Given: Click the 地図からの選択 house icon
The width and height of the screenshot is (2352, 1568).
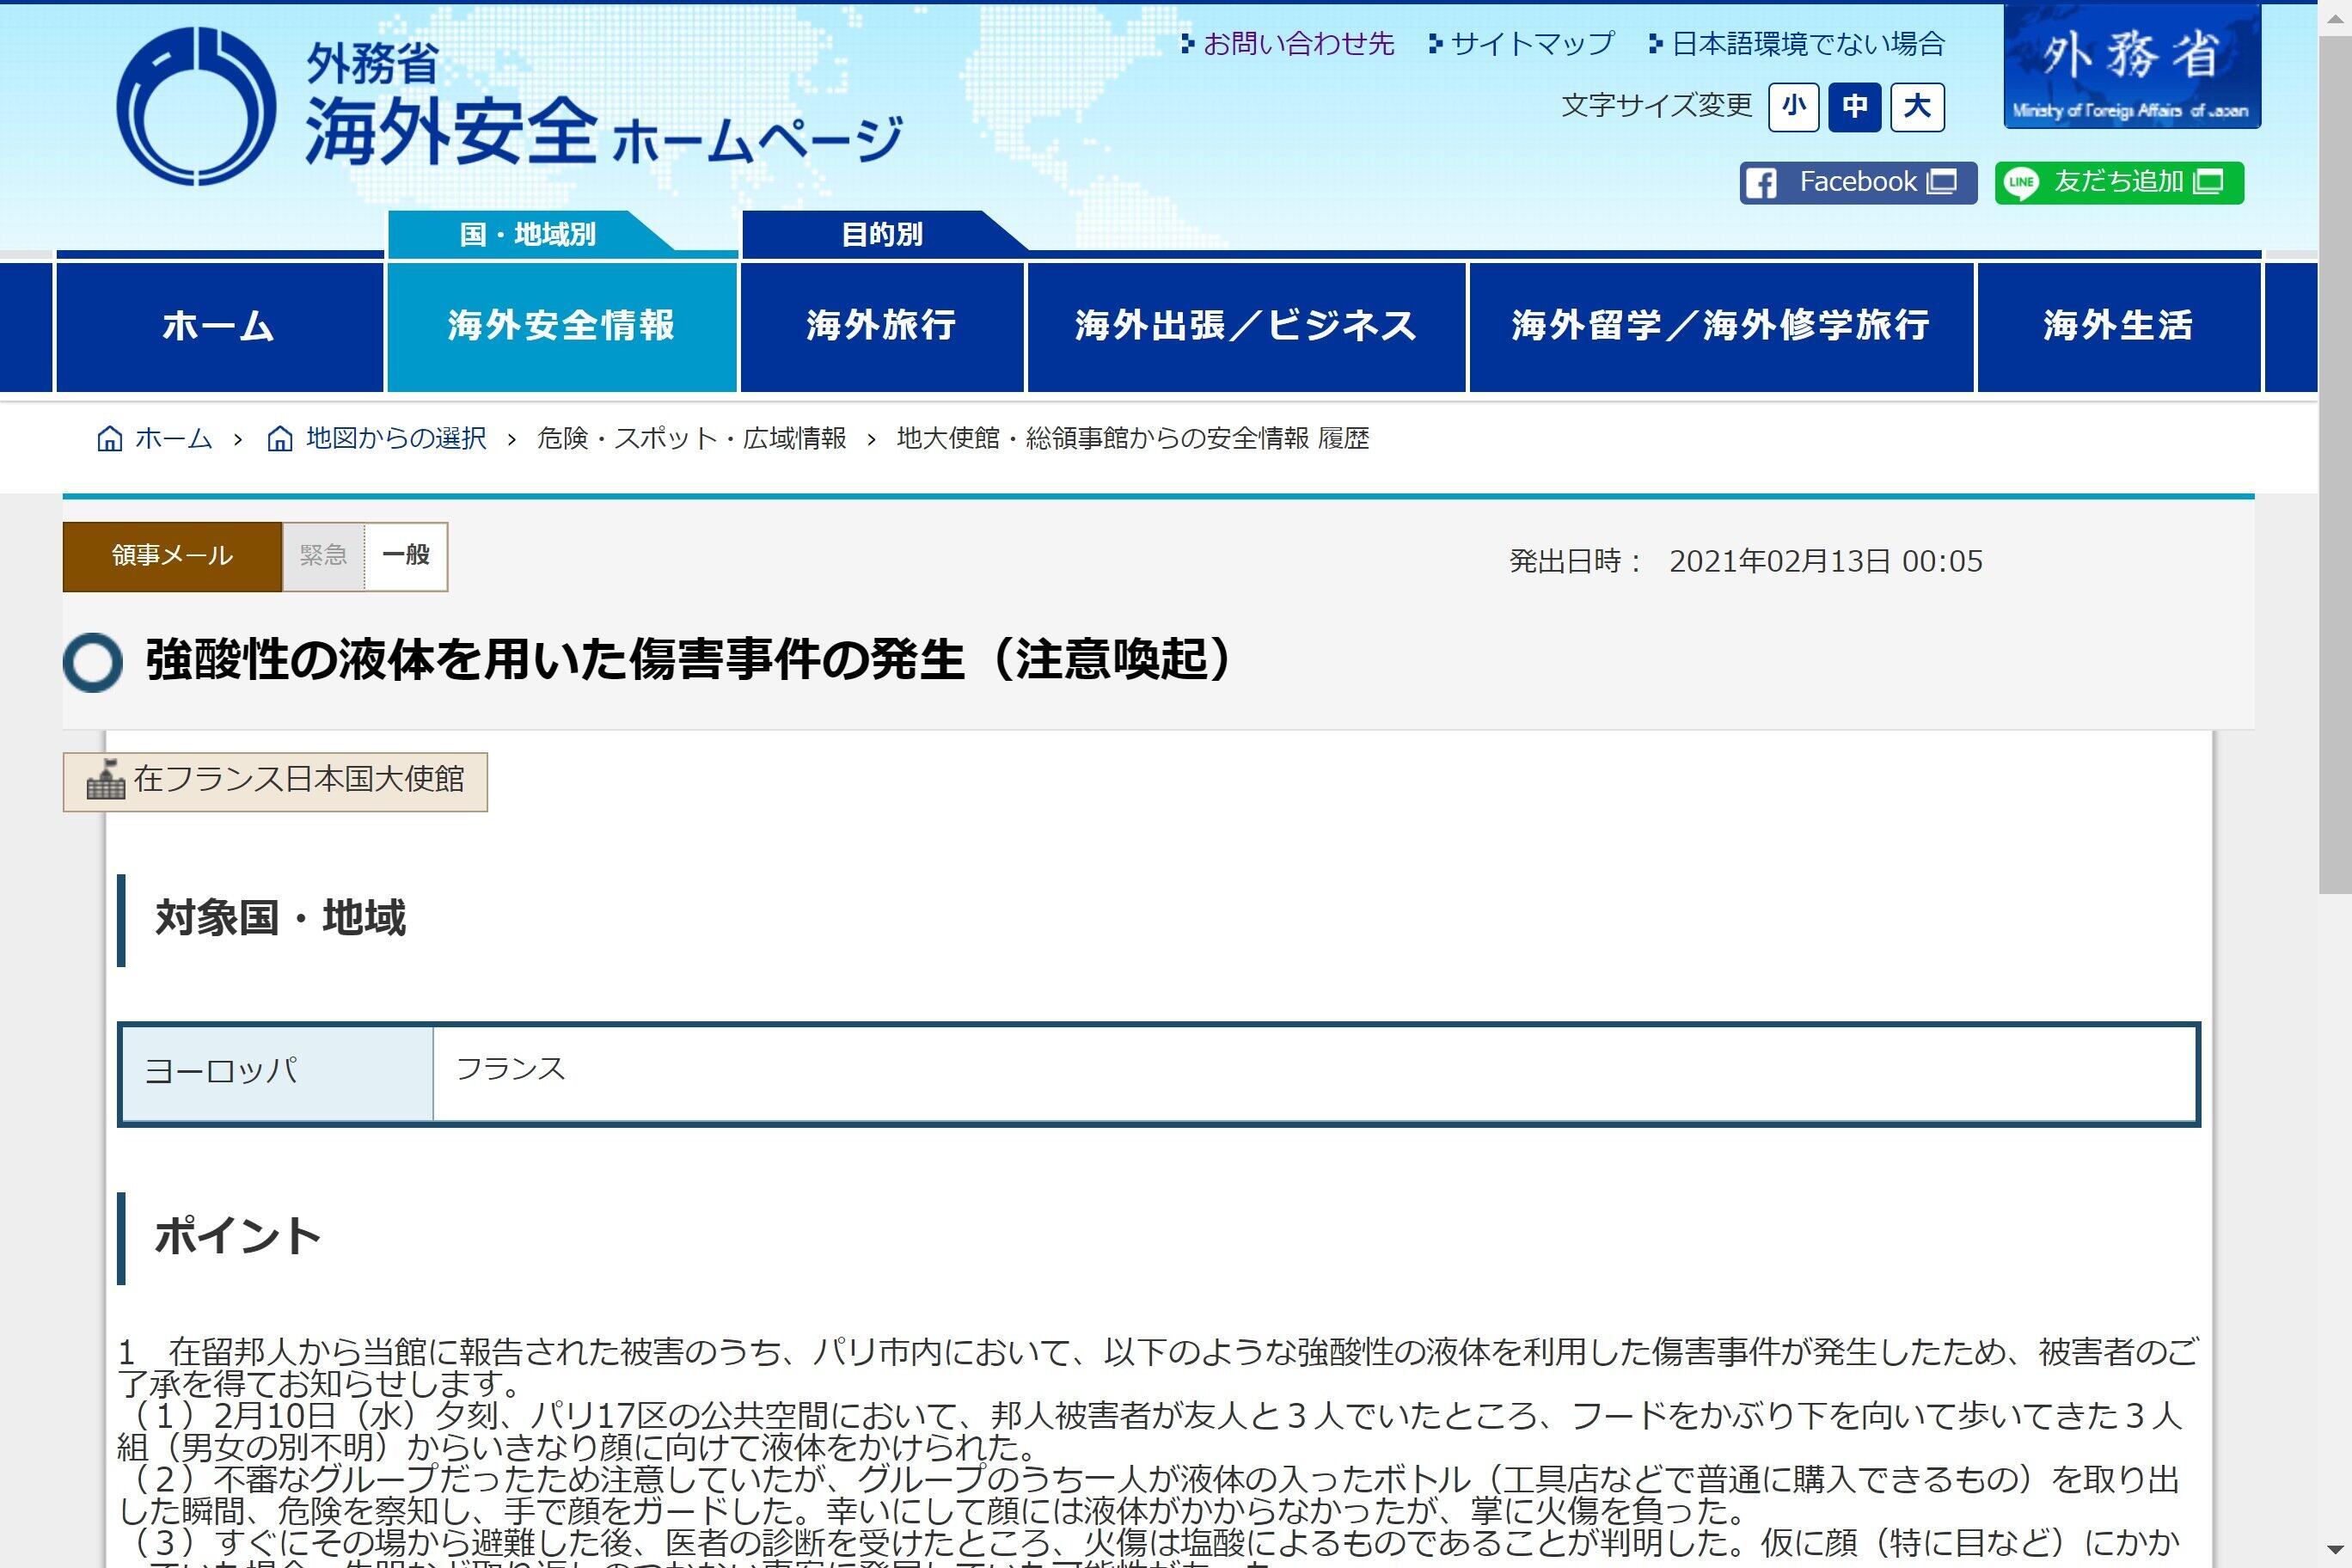Looking at the screenshot, I should click(280, 439).
